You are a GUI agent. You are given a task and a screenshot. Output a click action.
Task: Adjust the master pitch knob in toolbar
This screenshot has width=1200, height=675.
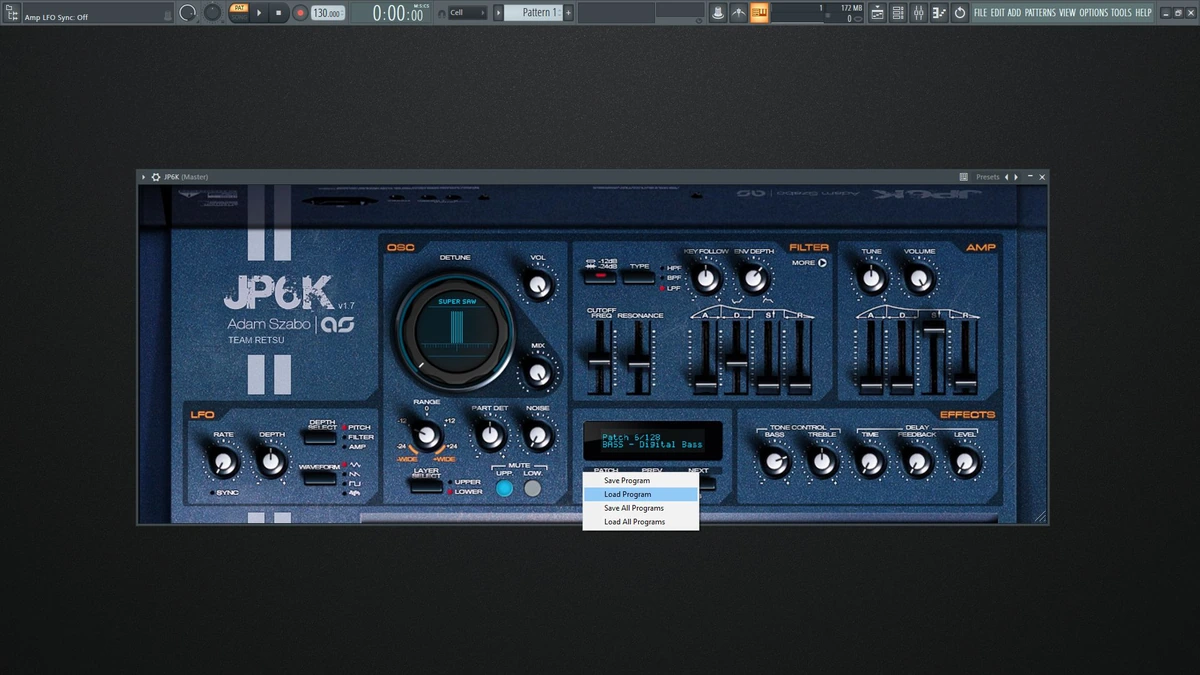pos(213,13)
